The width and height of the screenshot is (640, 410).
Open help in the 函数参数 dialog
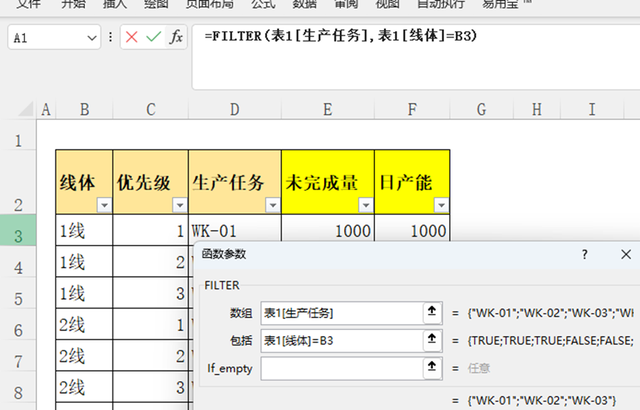[x=584, y=254]
